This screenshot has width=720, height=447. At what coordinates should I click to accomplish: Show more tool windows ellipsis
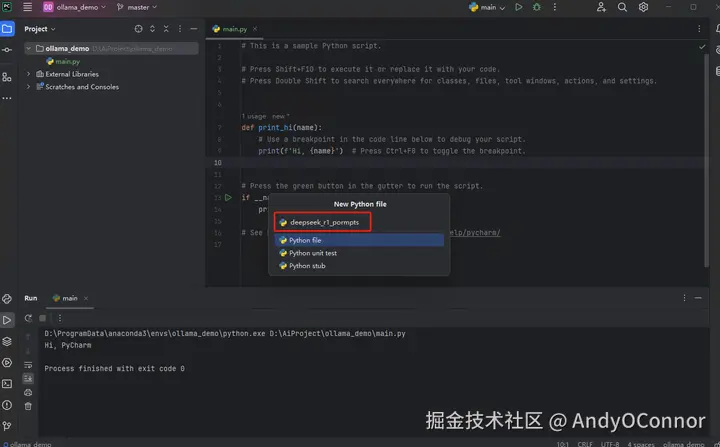(x=7, y=98)
